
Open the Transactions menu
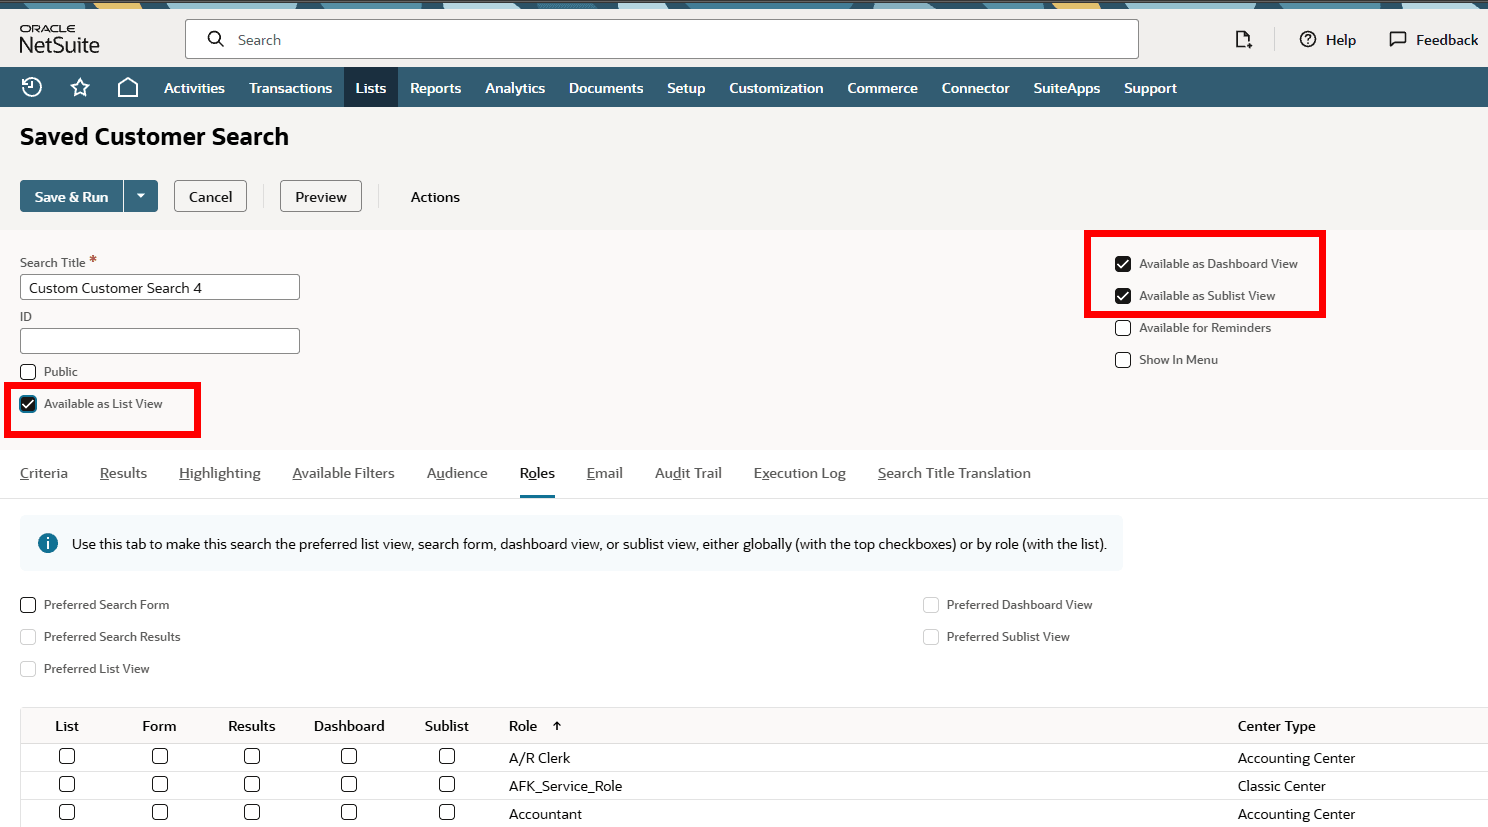tap(290, 88)
